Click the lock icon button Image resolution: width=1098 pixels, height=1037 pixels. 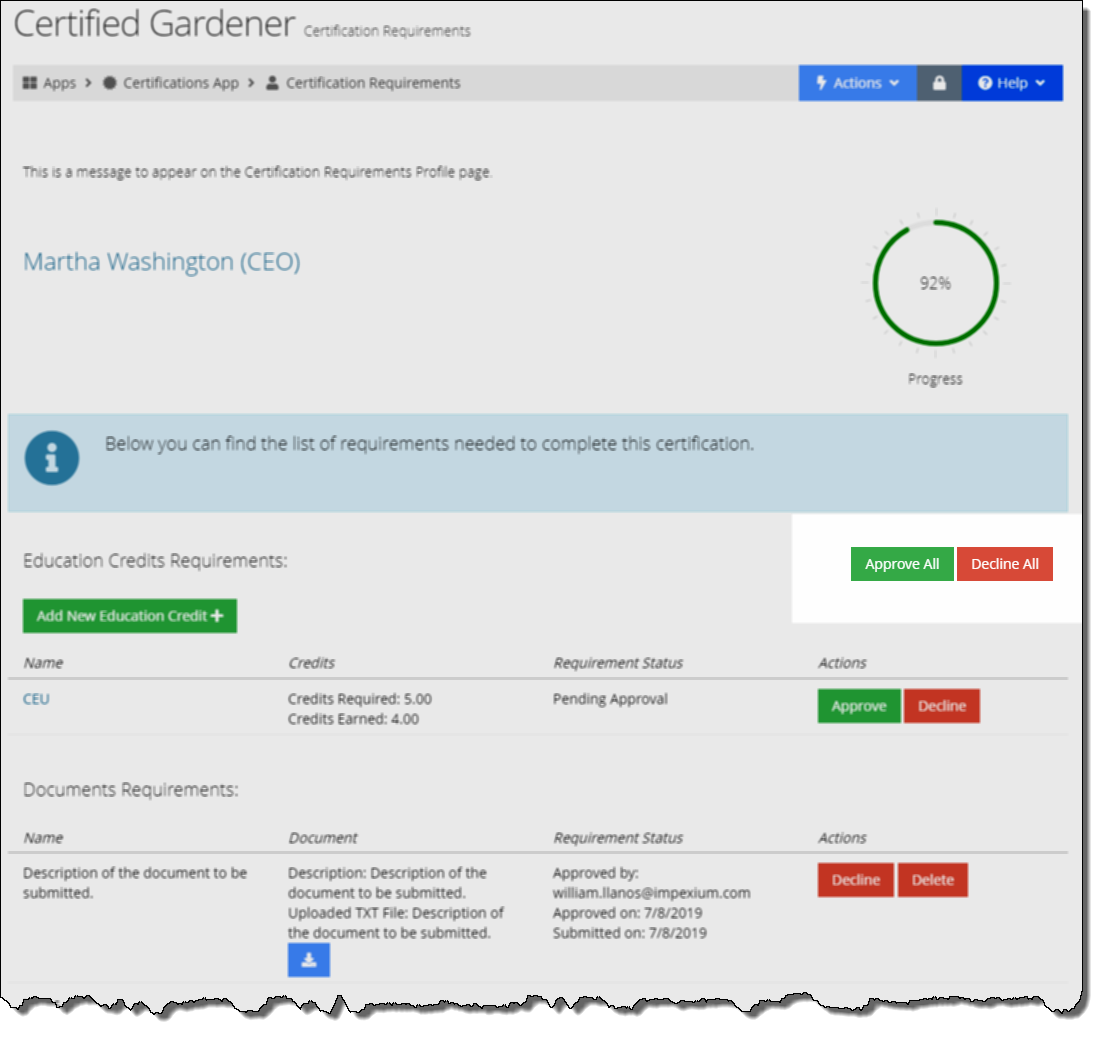coord(939,83)
